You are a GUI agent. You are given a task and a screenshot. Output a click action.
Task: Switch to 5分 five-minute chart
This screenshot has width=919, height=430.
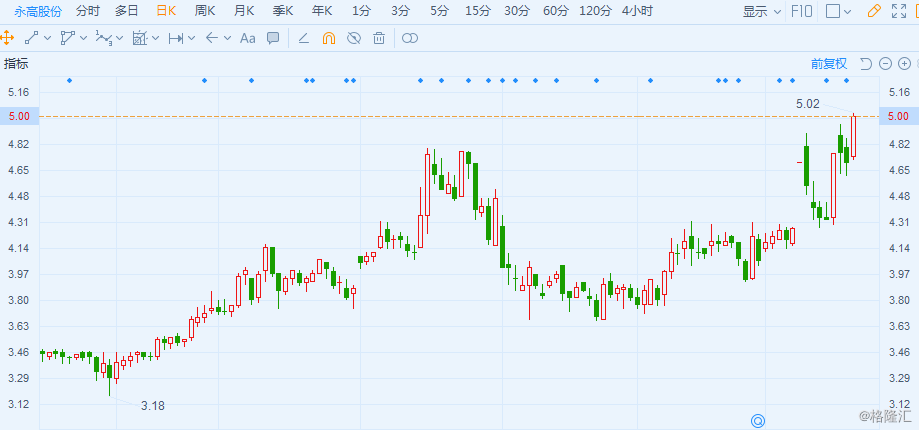coord(439,11)
